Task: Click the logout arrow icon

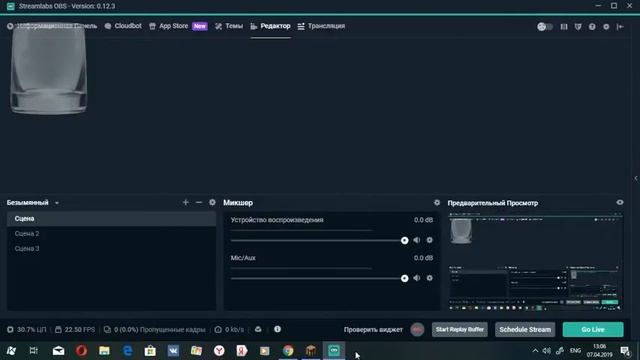Action: [620, 27]
